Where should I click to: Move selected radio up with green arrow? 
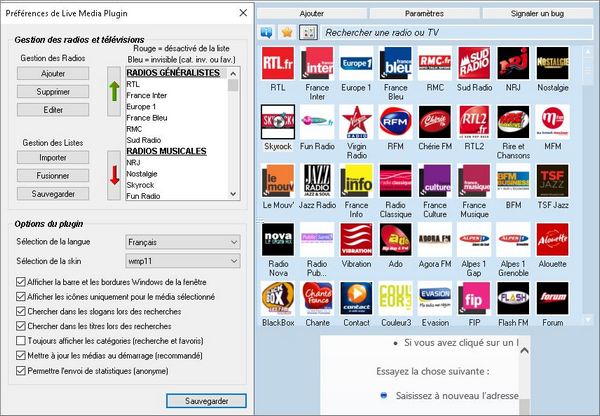(x=114, y=91)
